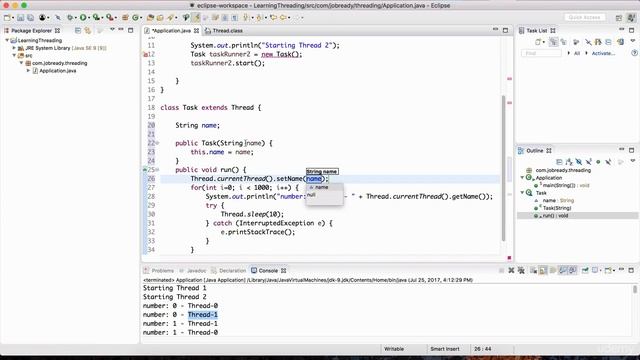640x360 pixels.
Task: Toggle Hide Fields in Outline toolbar
Action: click(x=579, y=162)
